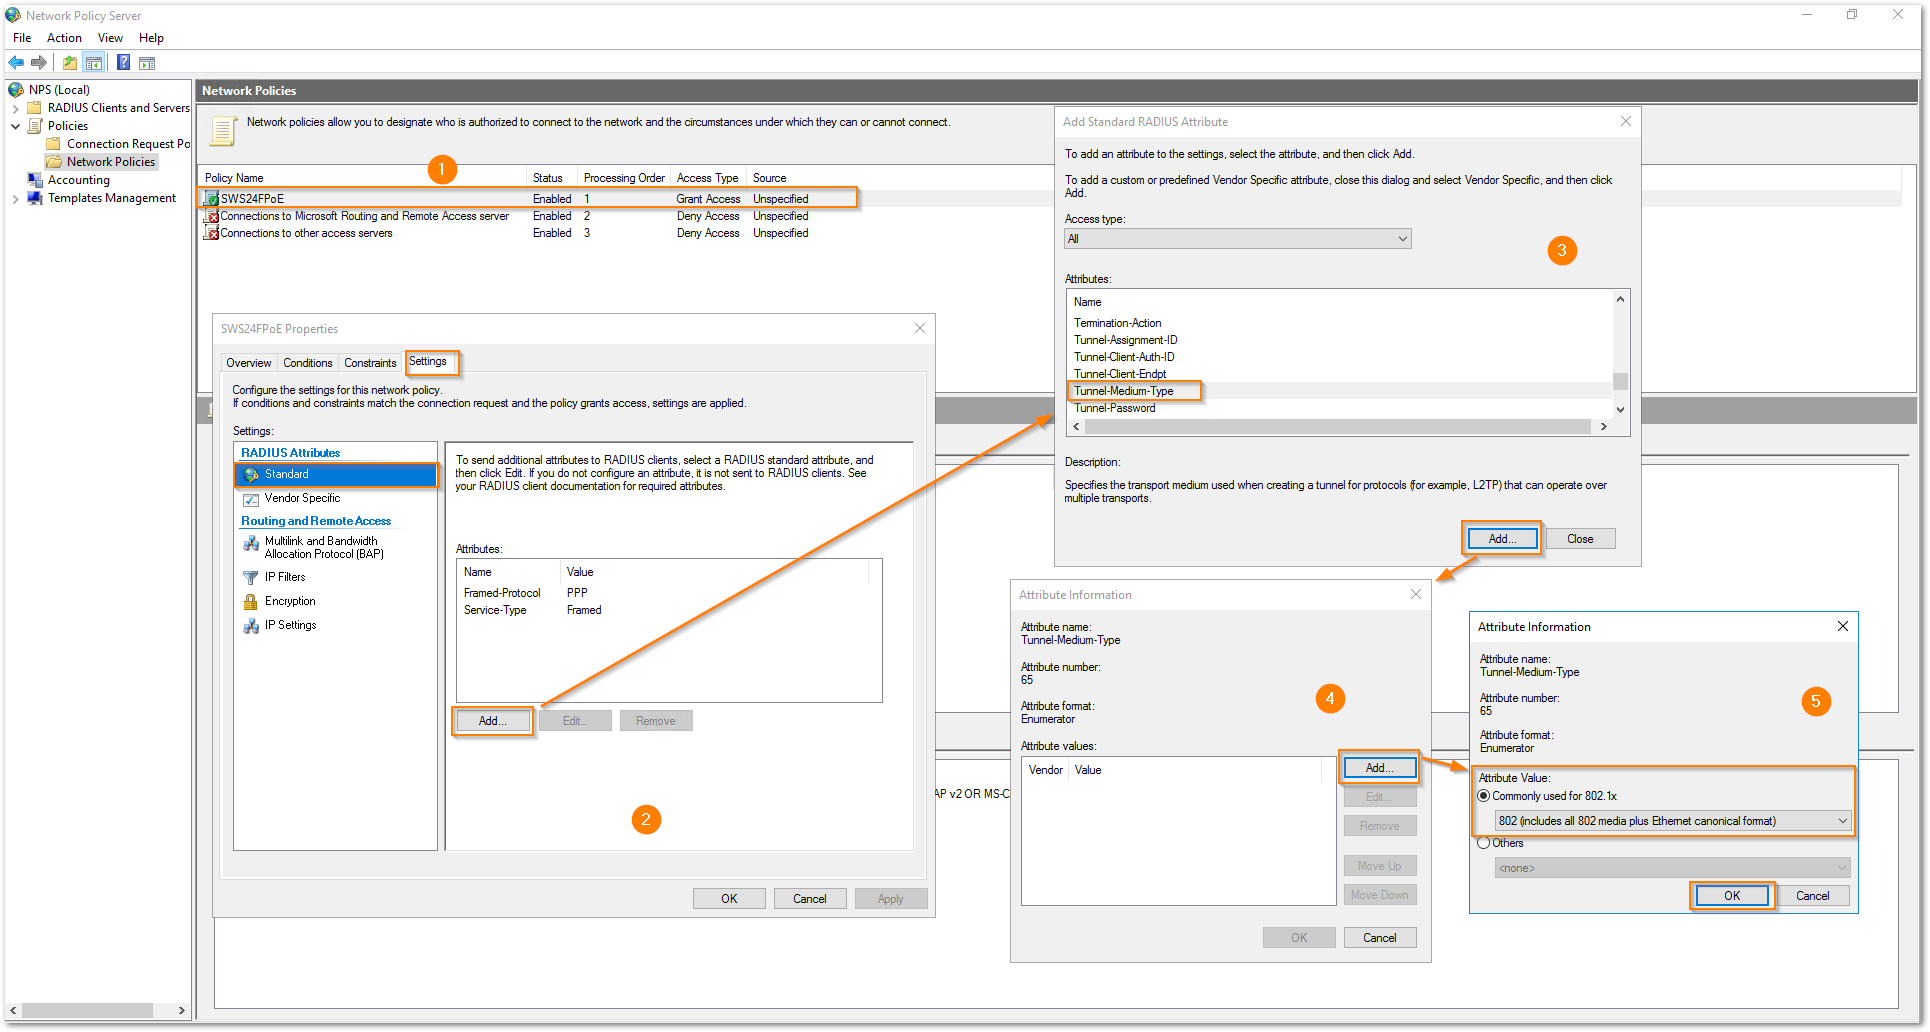Toggle the Show/Hide Console Tree icon
The width and height of the screenshot is (1930, 1032).
click(94, 63)
